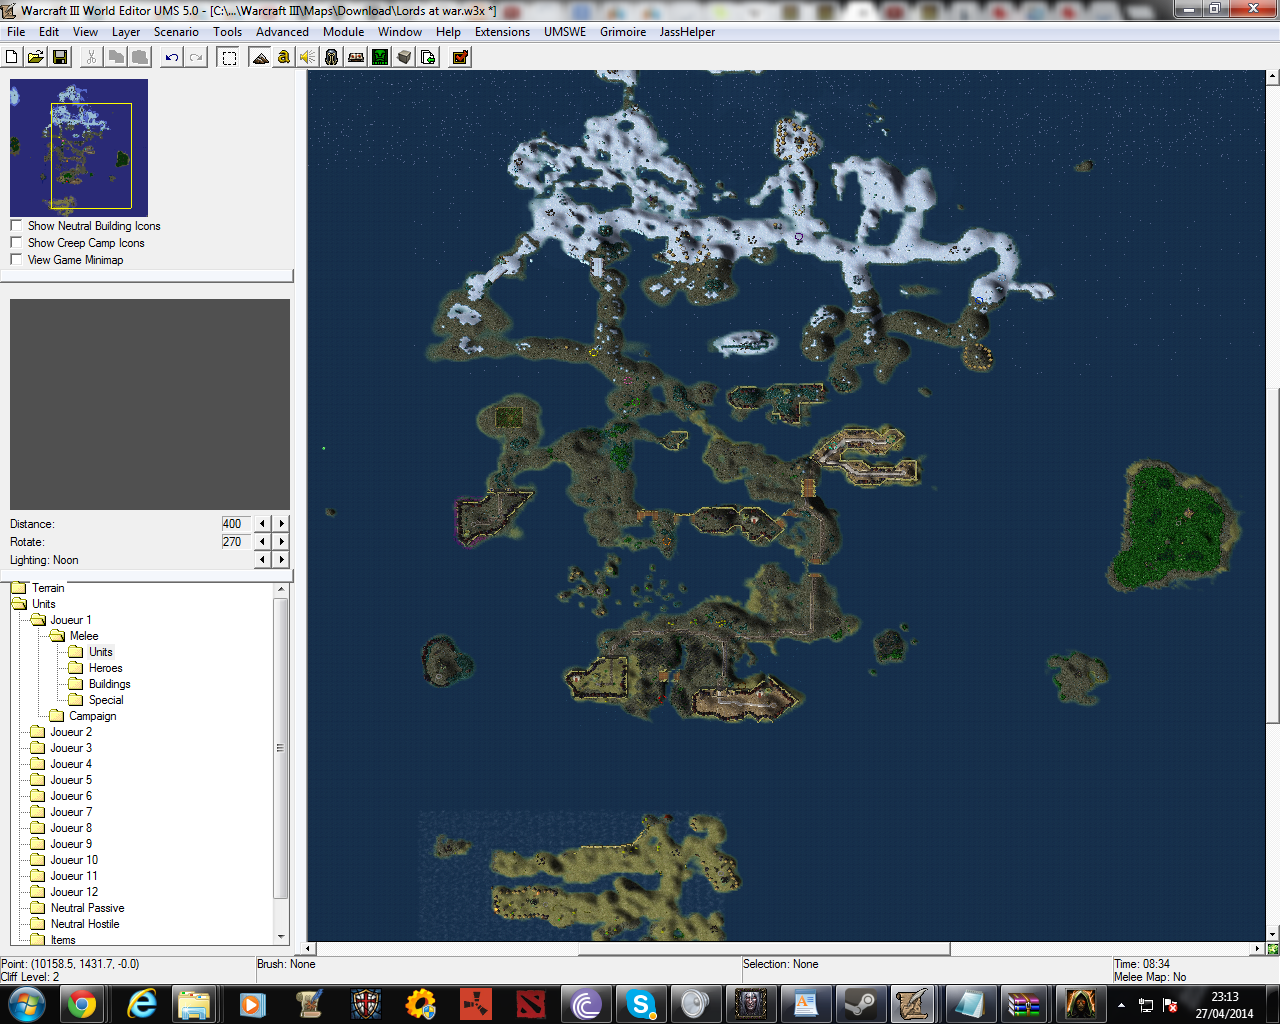Image resolution: width=1280 pixels, height=1024 pixels.
Task: Collapse the Joueur 1 folder
Action: 38,620
